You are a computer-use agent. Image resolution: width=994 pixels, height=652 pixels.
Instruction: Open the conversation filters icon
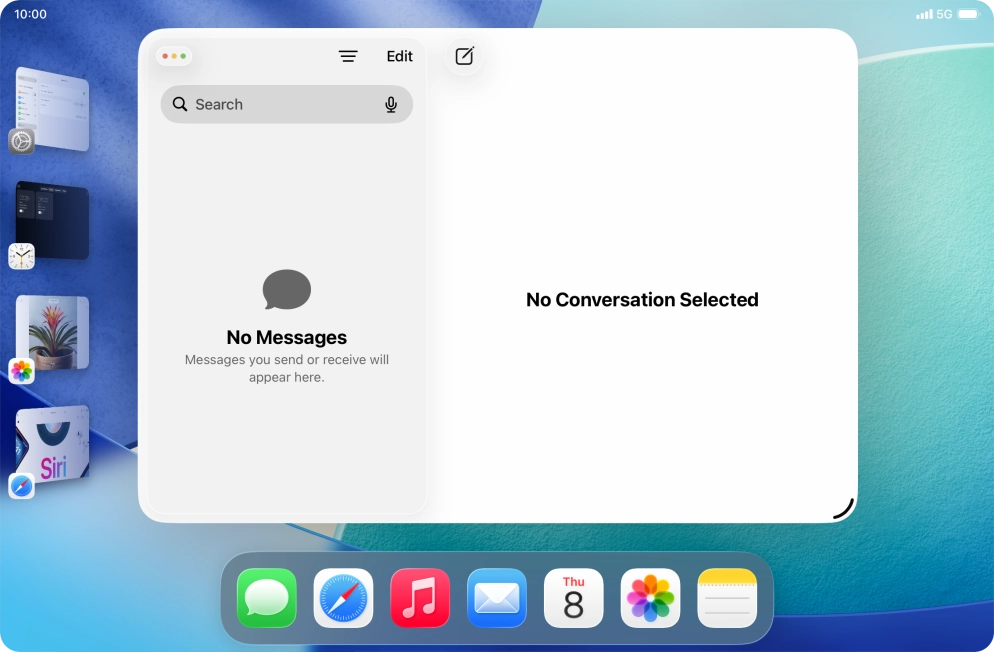(348, 56)
